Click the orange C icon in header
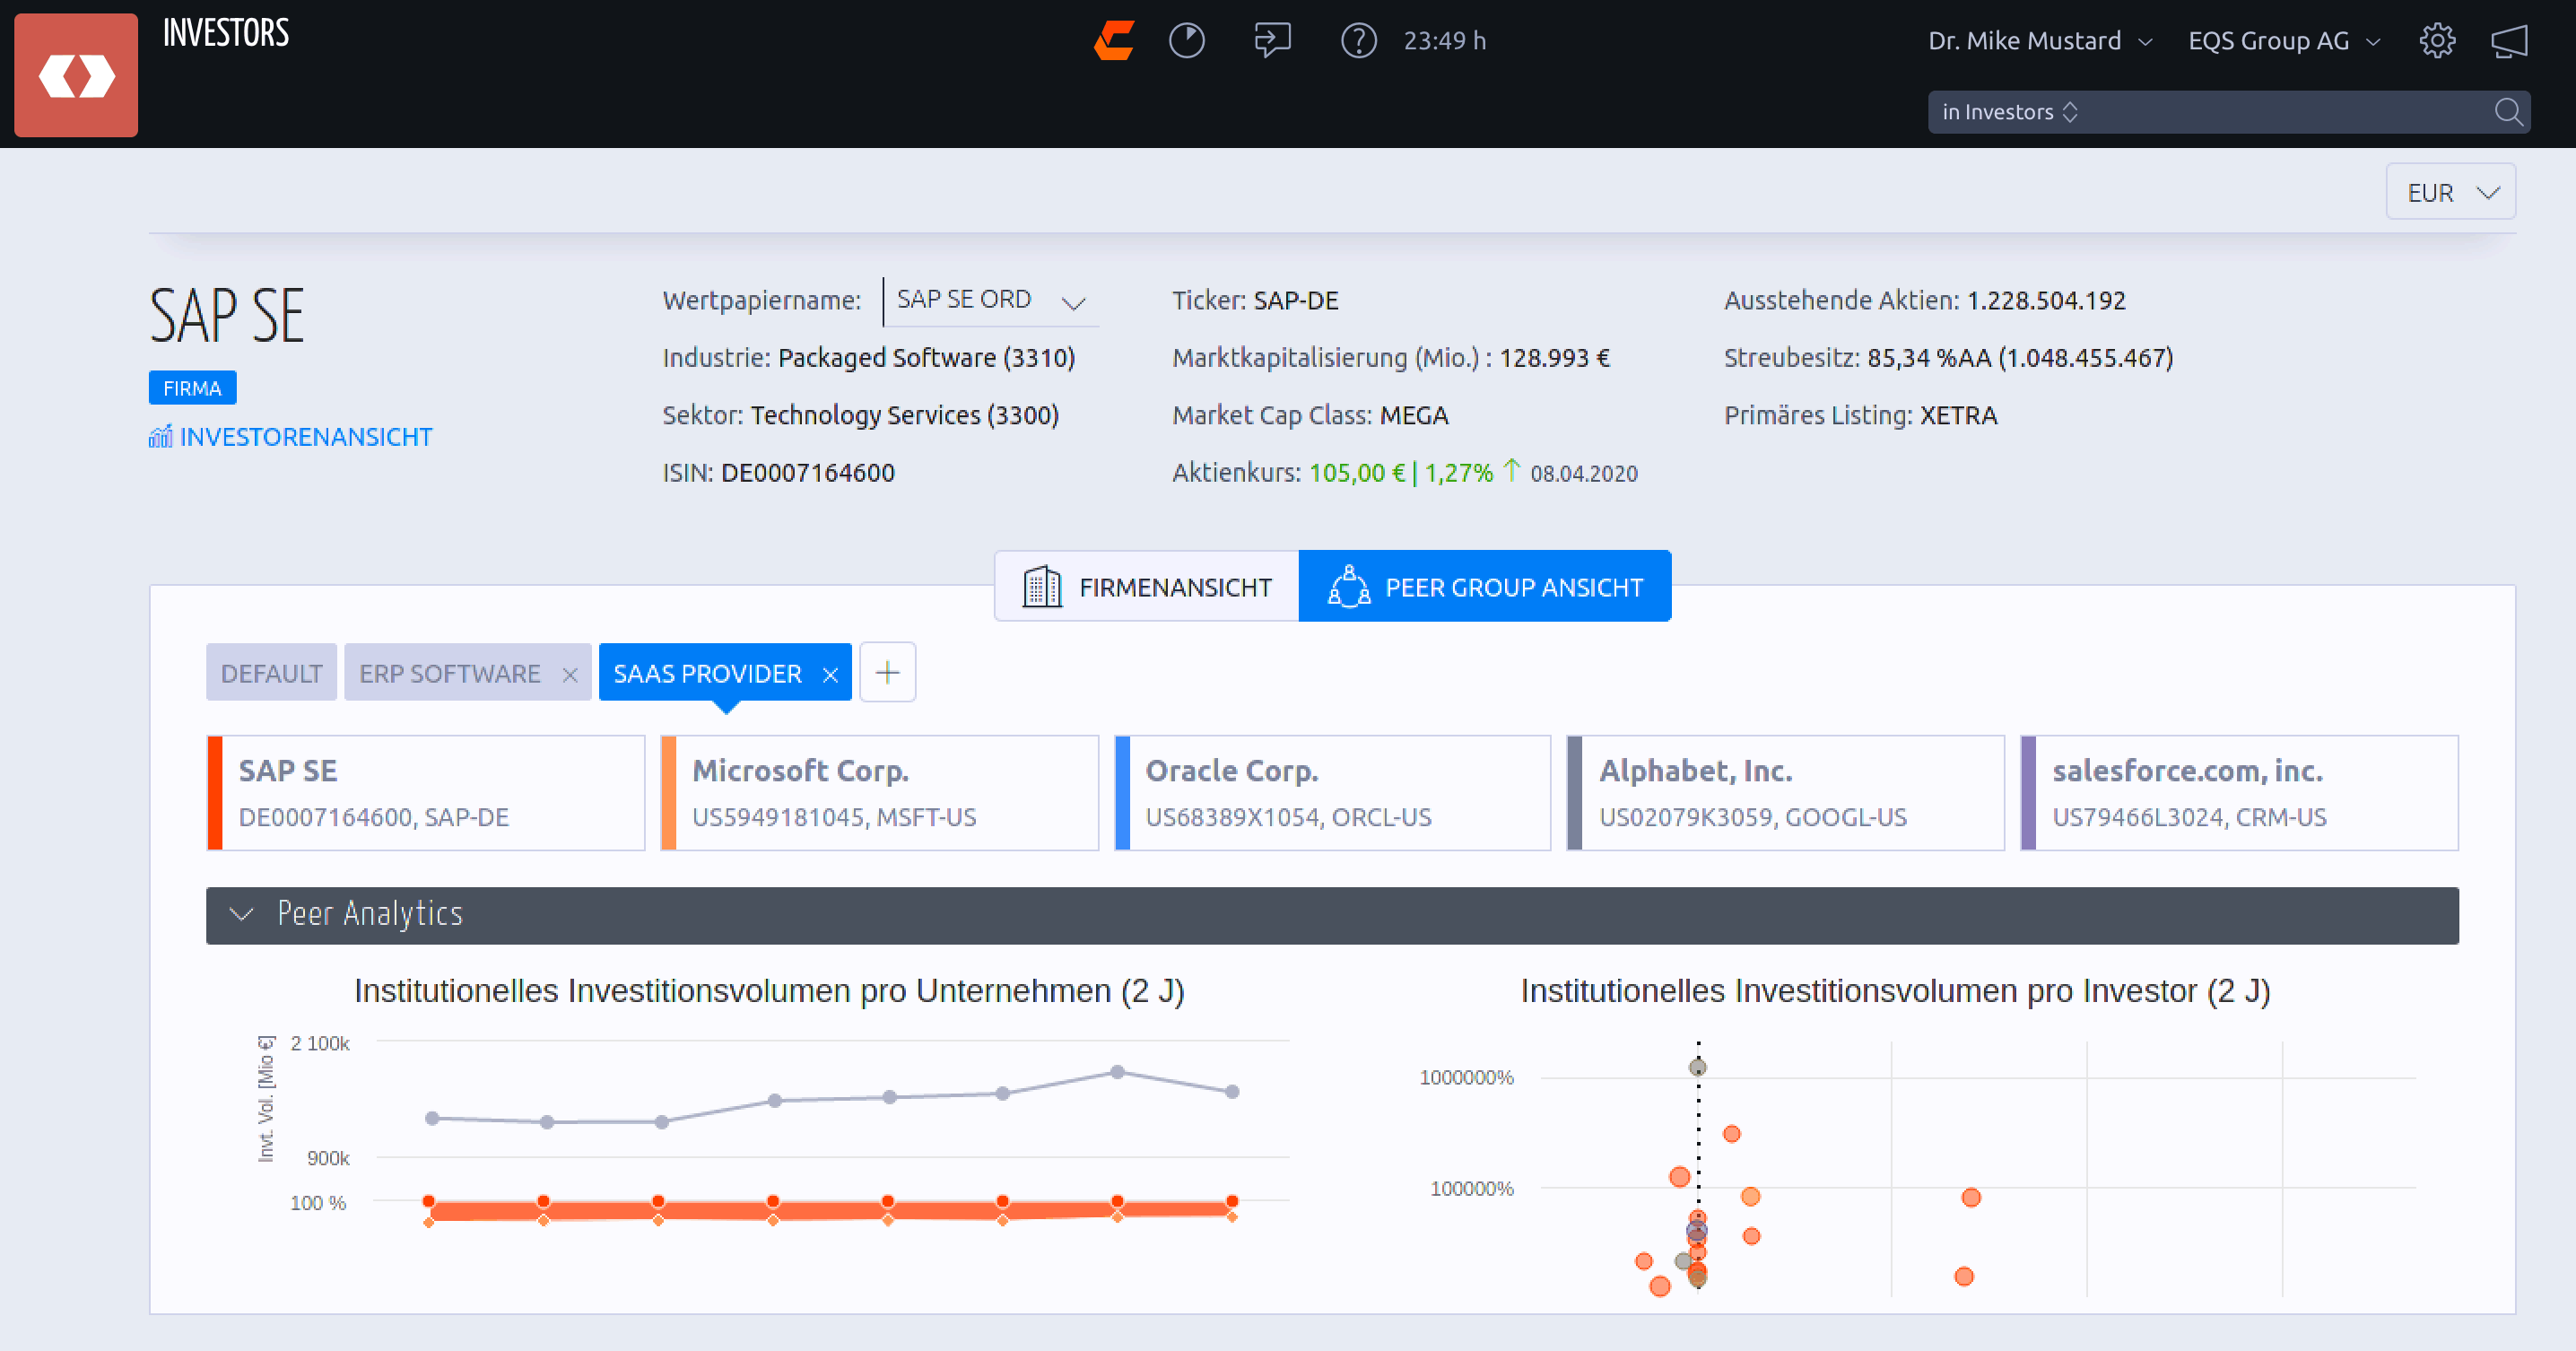Image resolution: width=2576 pixels, height=1351 pixels. [x=1114, y=41]
